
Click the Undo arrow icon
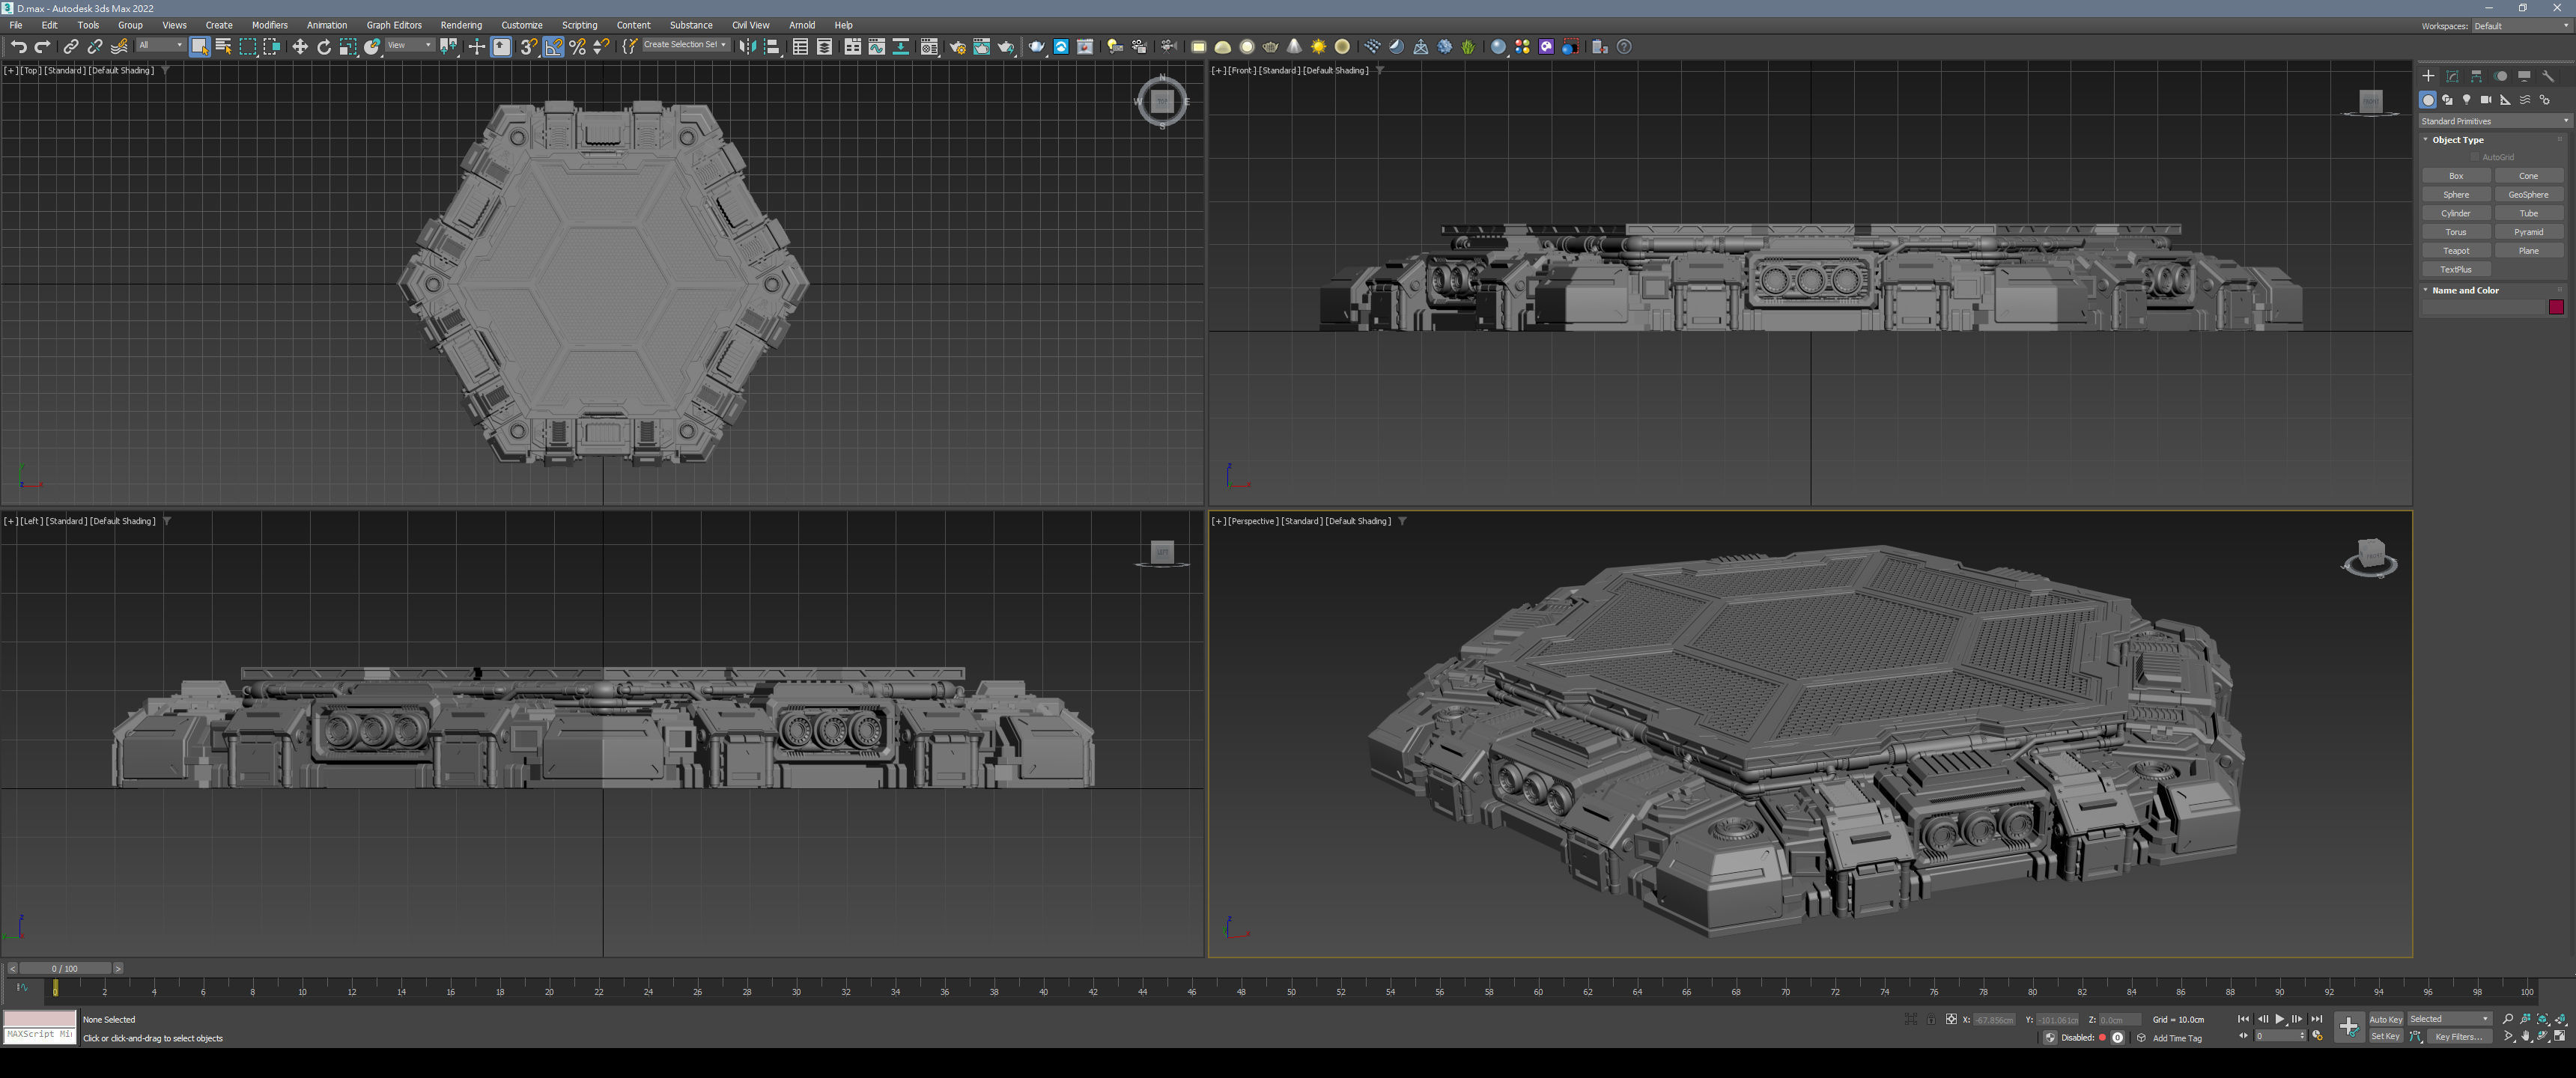click(x=18, y=47)
